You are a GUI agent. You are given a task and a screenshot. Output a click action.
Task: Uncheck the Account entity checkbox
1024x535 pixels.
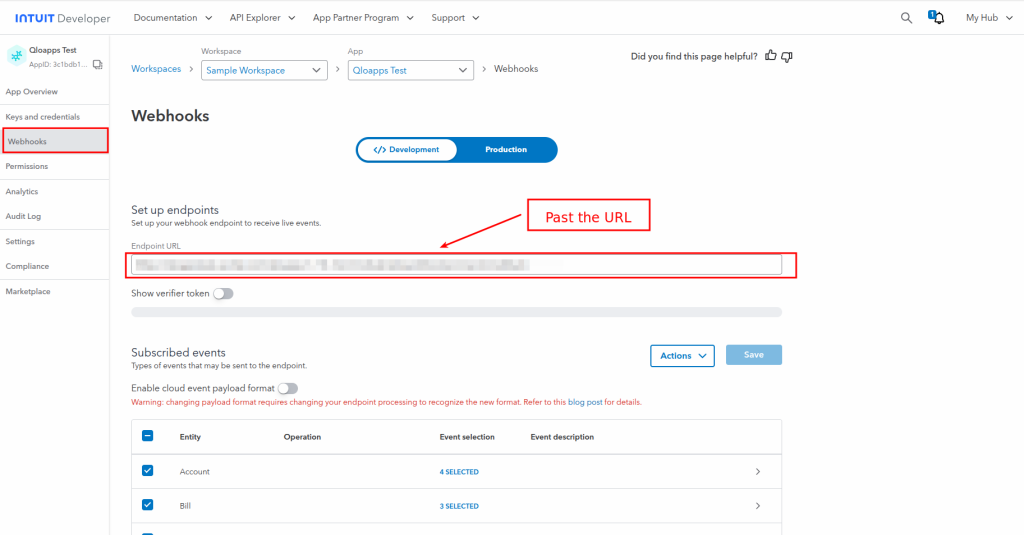tap(148, 470)
